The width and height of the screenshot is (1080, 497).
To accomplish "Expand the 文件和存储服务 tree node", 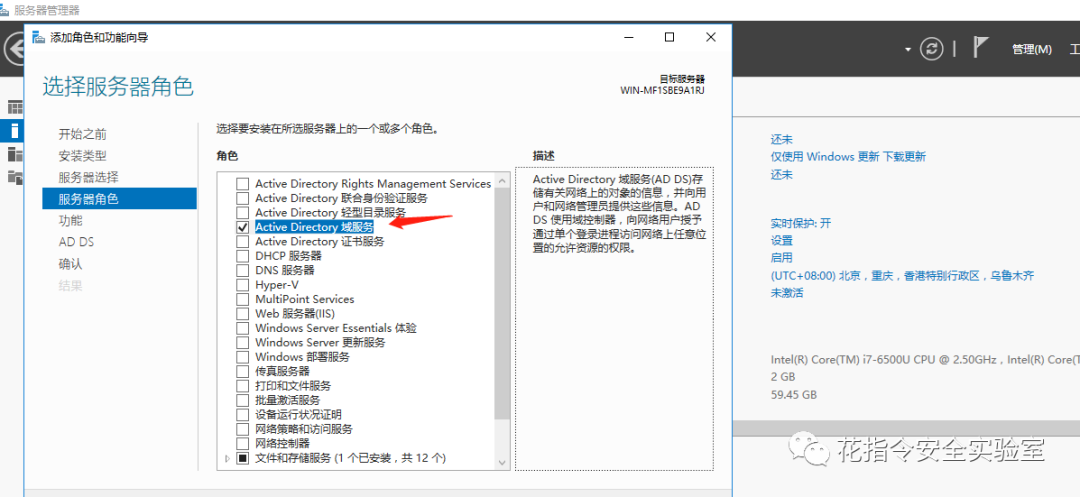I will point(227,458).
